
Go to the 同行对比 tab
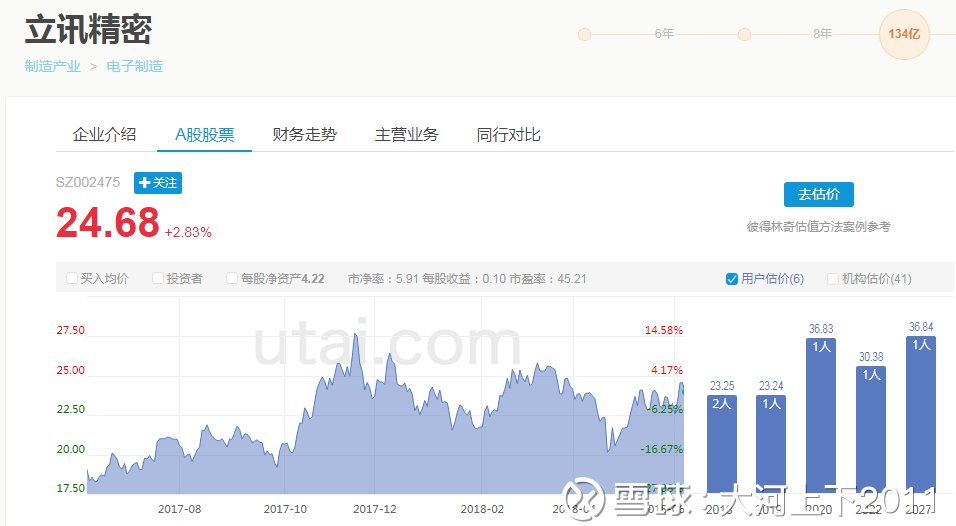pos(508,135)
